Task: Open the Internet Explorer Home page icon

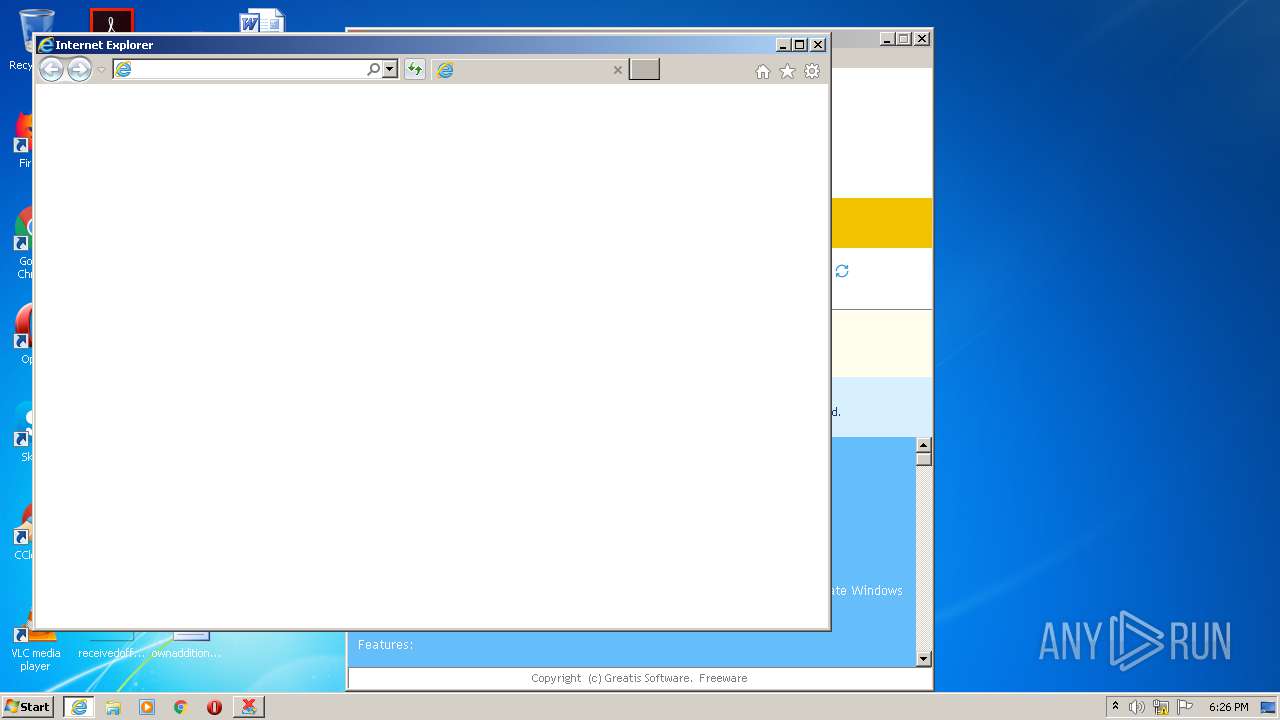Action: coord(763,71)
